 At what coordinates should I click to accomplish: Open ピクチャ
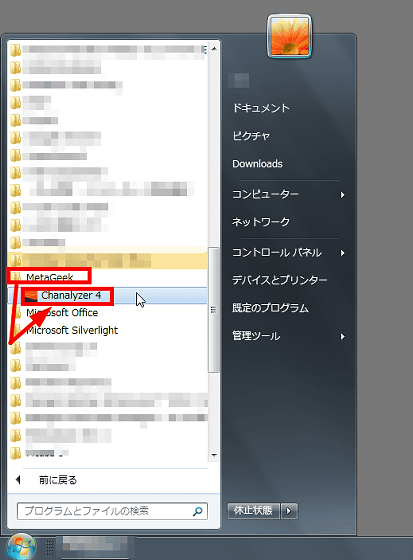251,136
